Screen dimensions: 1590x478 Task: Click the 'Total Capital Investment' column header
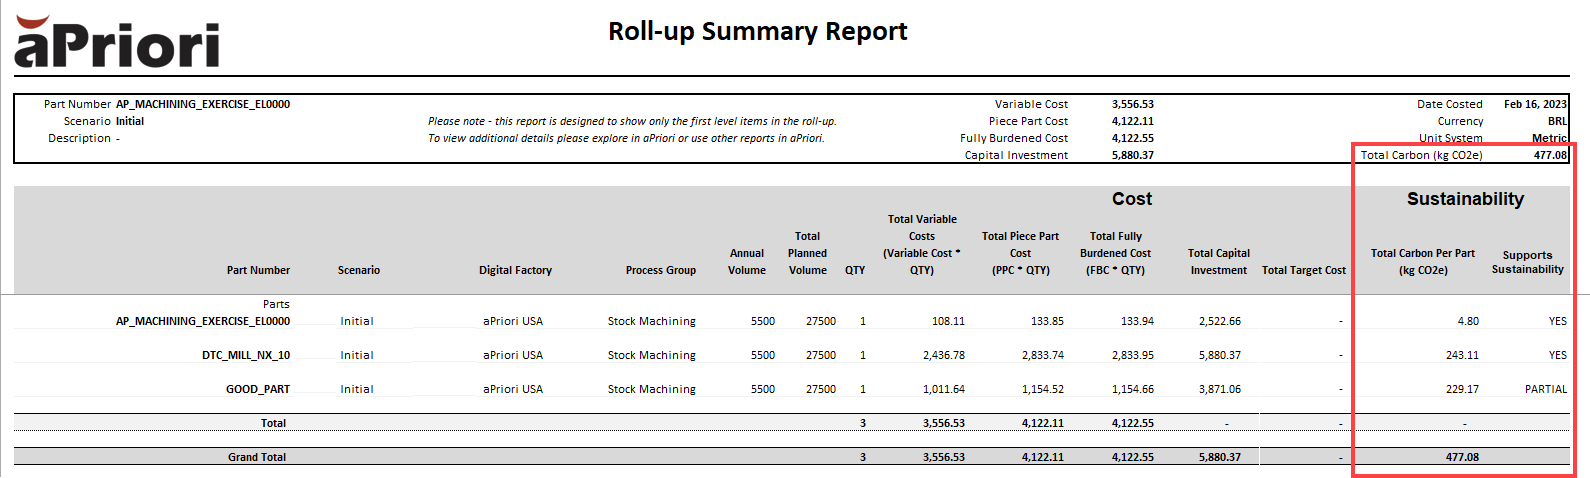[x=1219, y=262]
